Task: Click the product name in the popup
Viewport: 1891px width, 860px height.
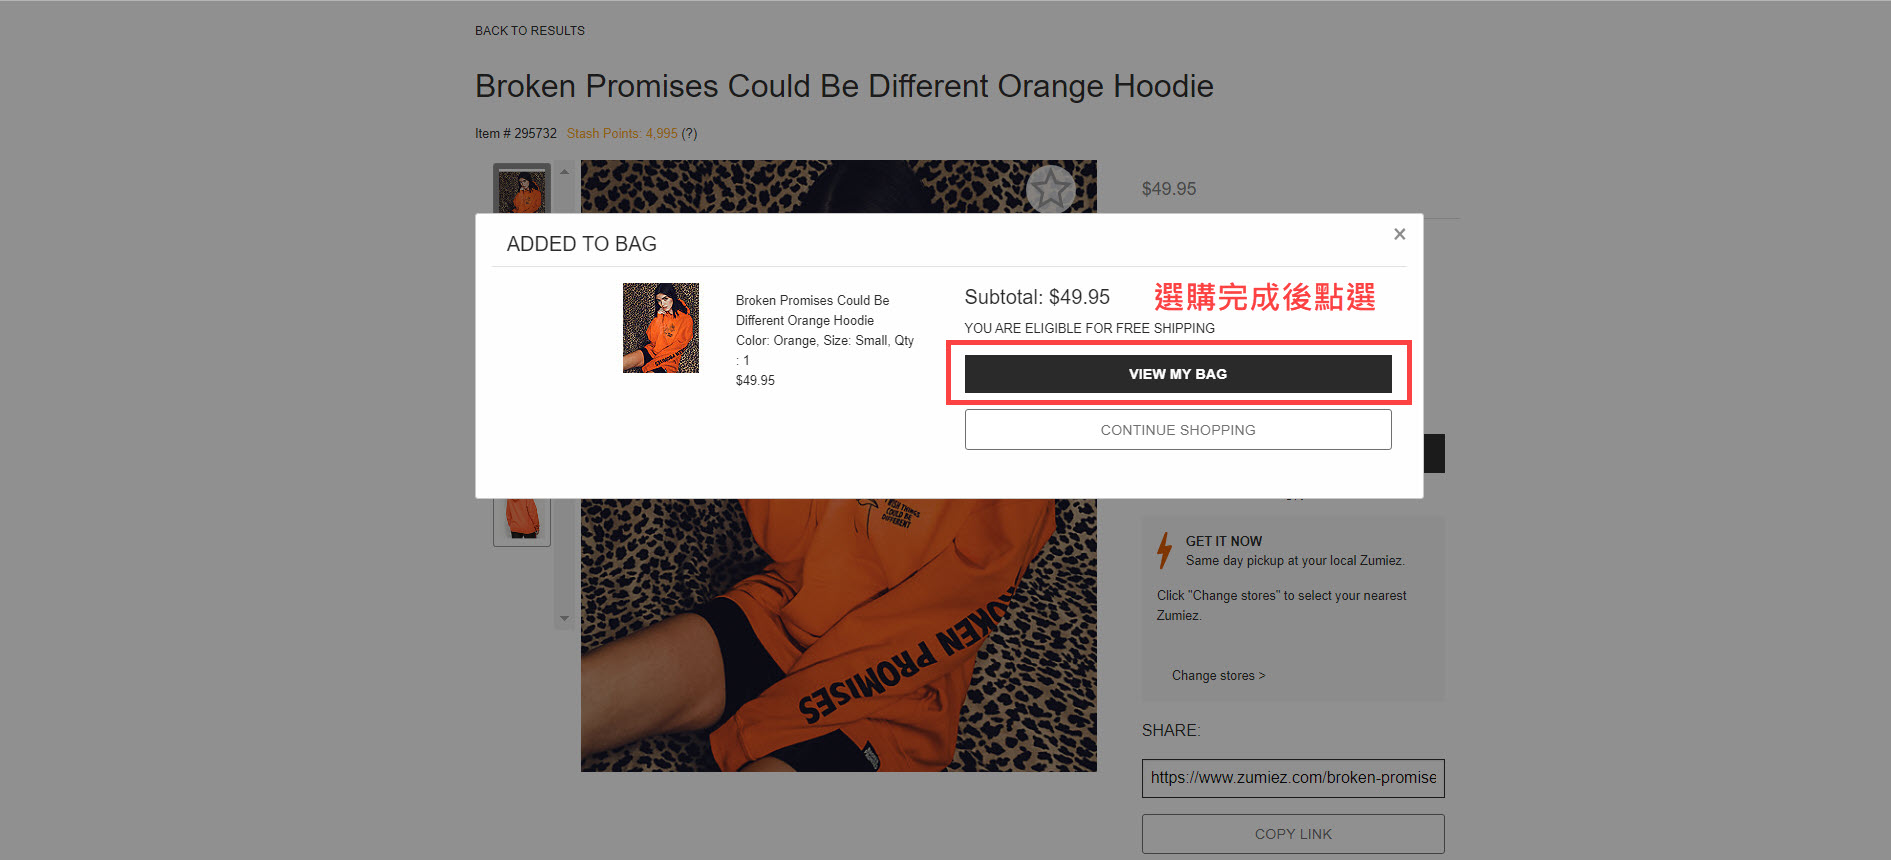Action: 812,310
